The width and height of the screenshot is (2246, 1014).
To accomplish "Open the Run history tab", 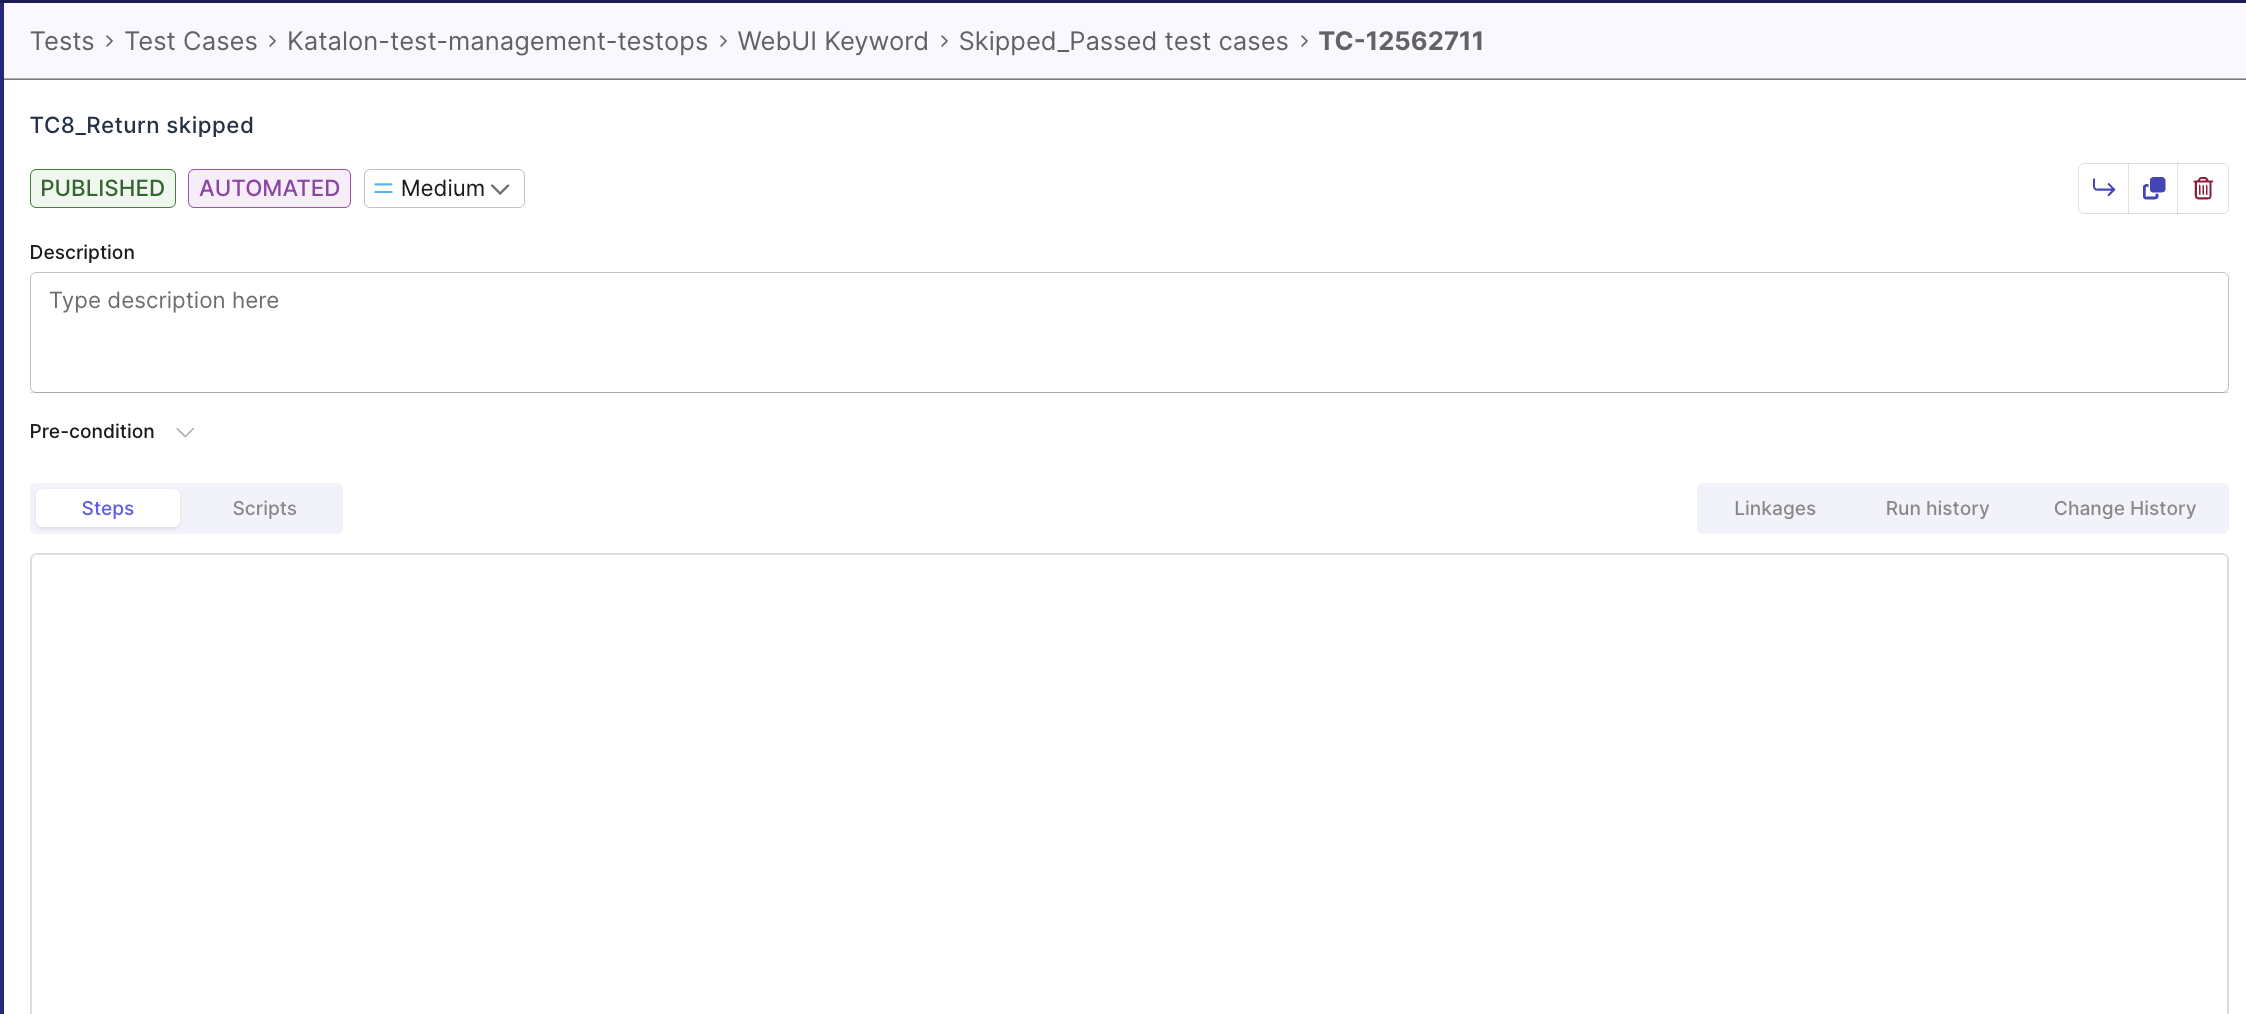I will (x=1936, y=508).
